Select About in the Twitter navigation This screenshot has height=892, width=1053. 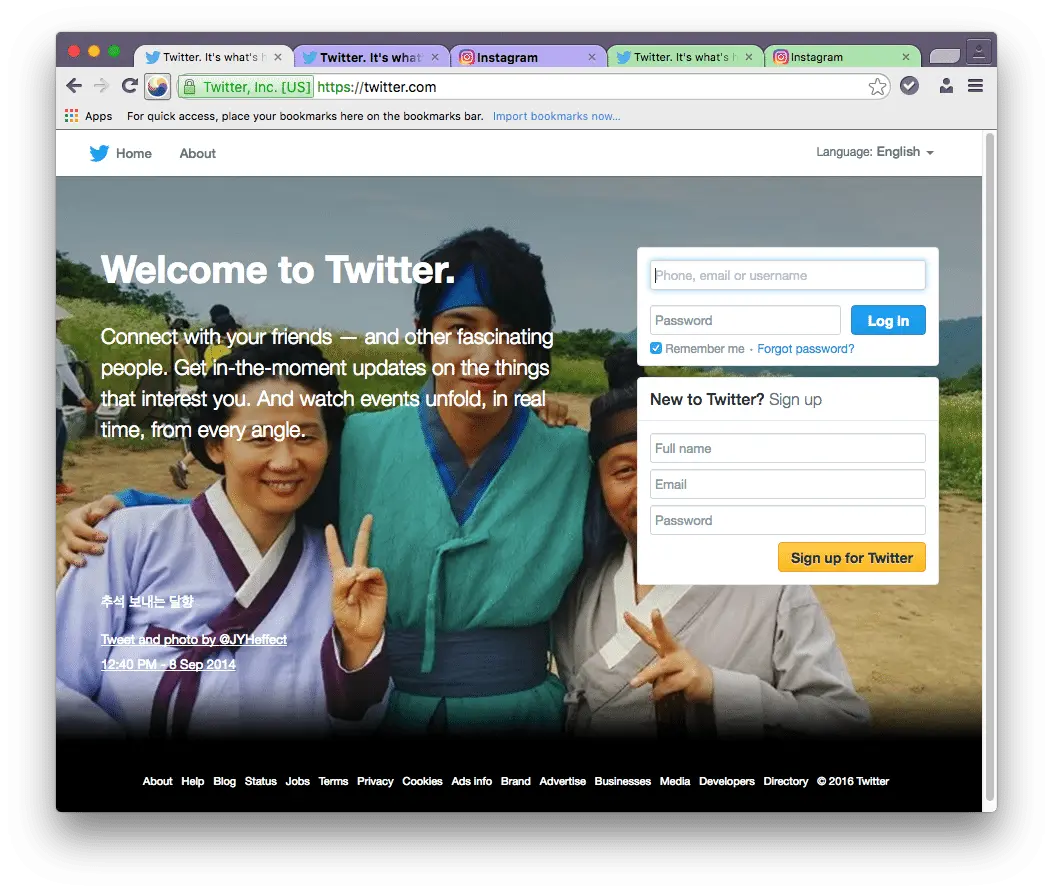tap(197, 153)
